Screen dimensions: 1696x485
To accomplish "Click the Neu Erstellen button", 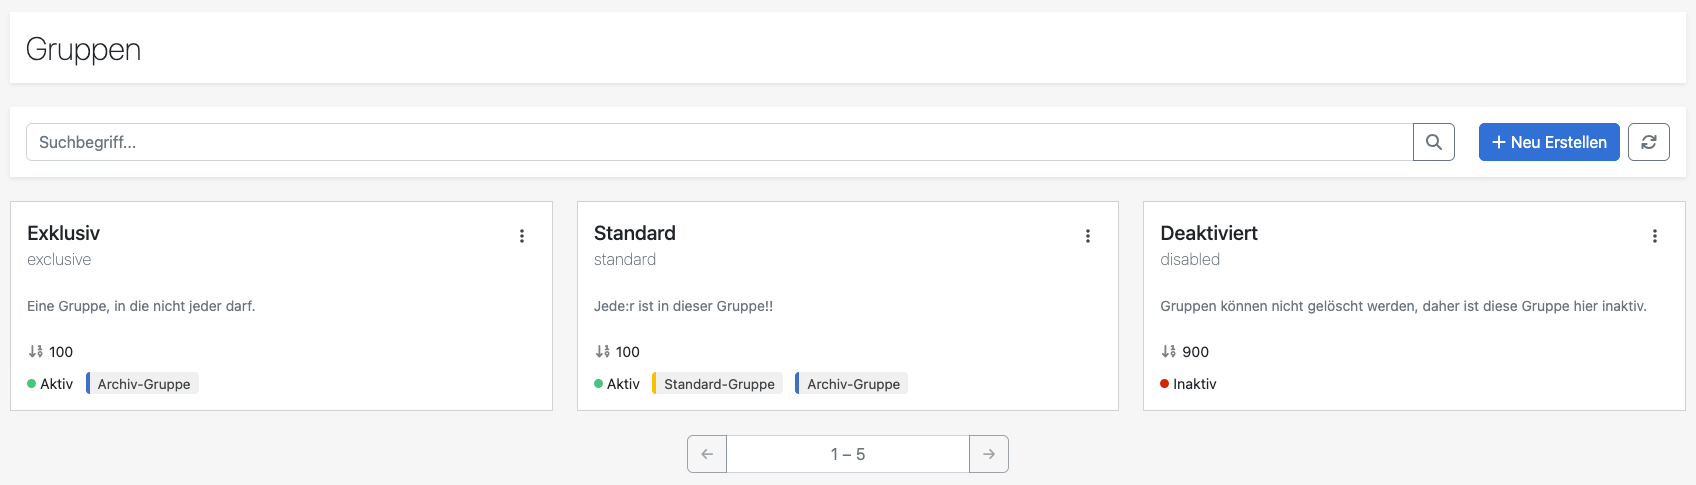I will coord(1548,142).
